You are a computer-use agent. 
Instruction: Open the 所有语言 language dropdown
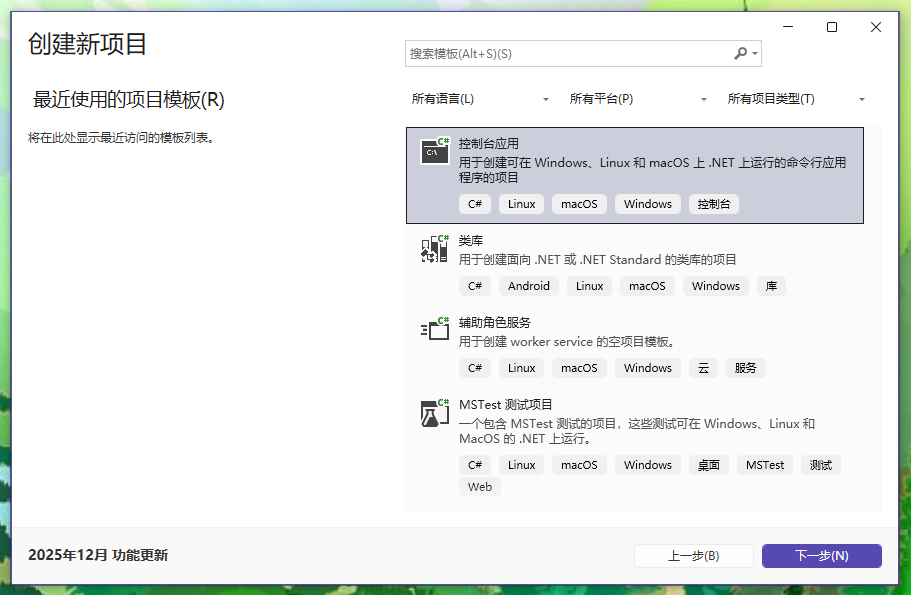click(x=480, y=98)
